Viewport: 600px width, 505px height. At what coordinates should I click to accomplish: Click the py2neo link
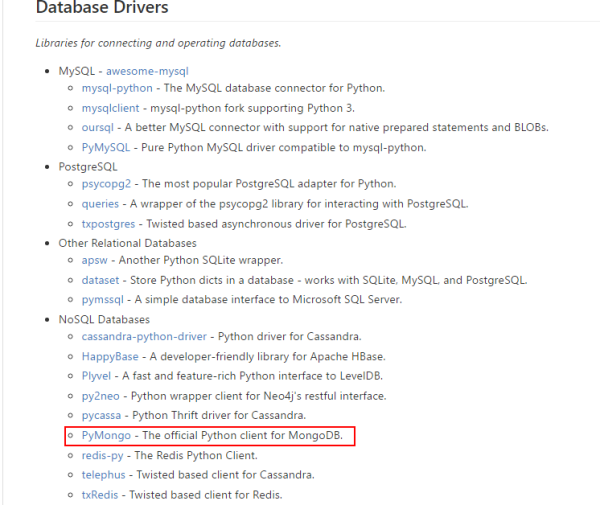pyautogui.click(x=100, y=396)
